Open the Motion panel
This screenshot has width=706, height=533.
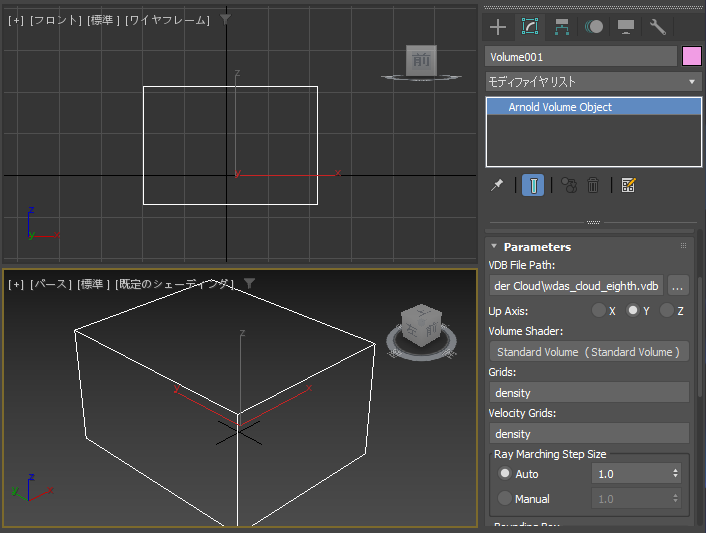tap(594, 27)
